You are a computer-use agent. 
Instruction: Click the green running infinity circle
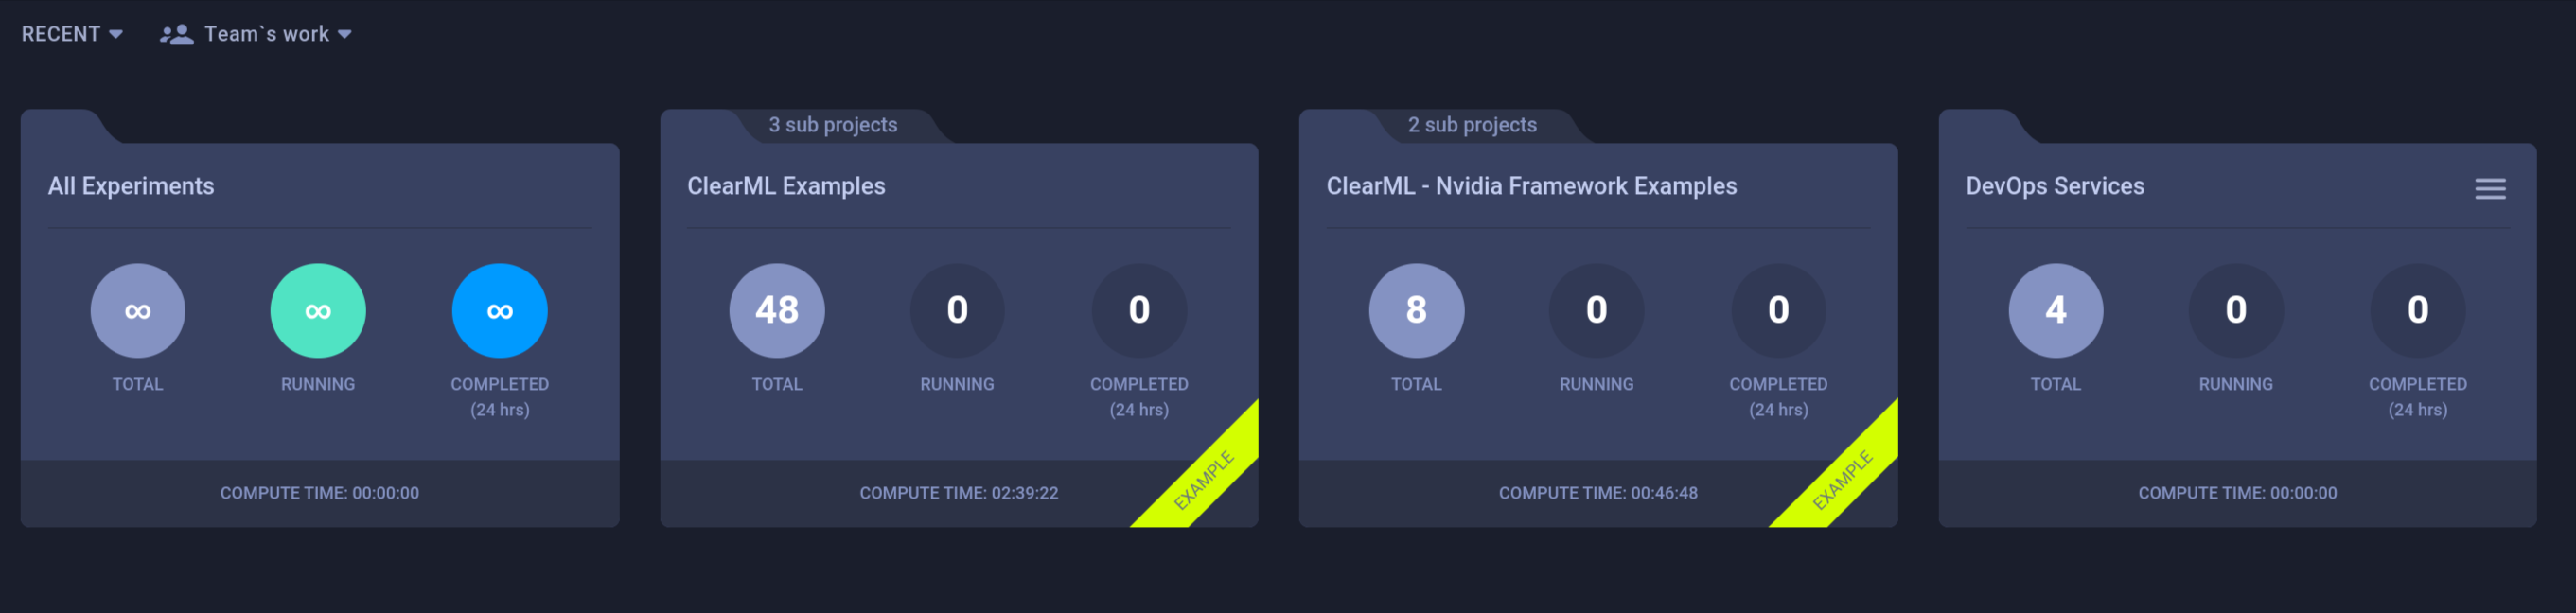tap(318, 311)
